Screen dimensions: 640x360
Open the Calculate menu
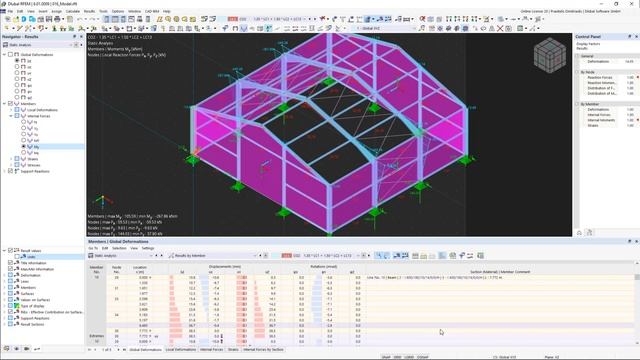point(73,11)
